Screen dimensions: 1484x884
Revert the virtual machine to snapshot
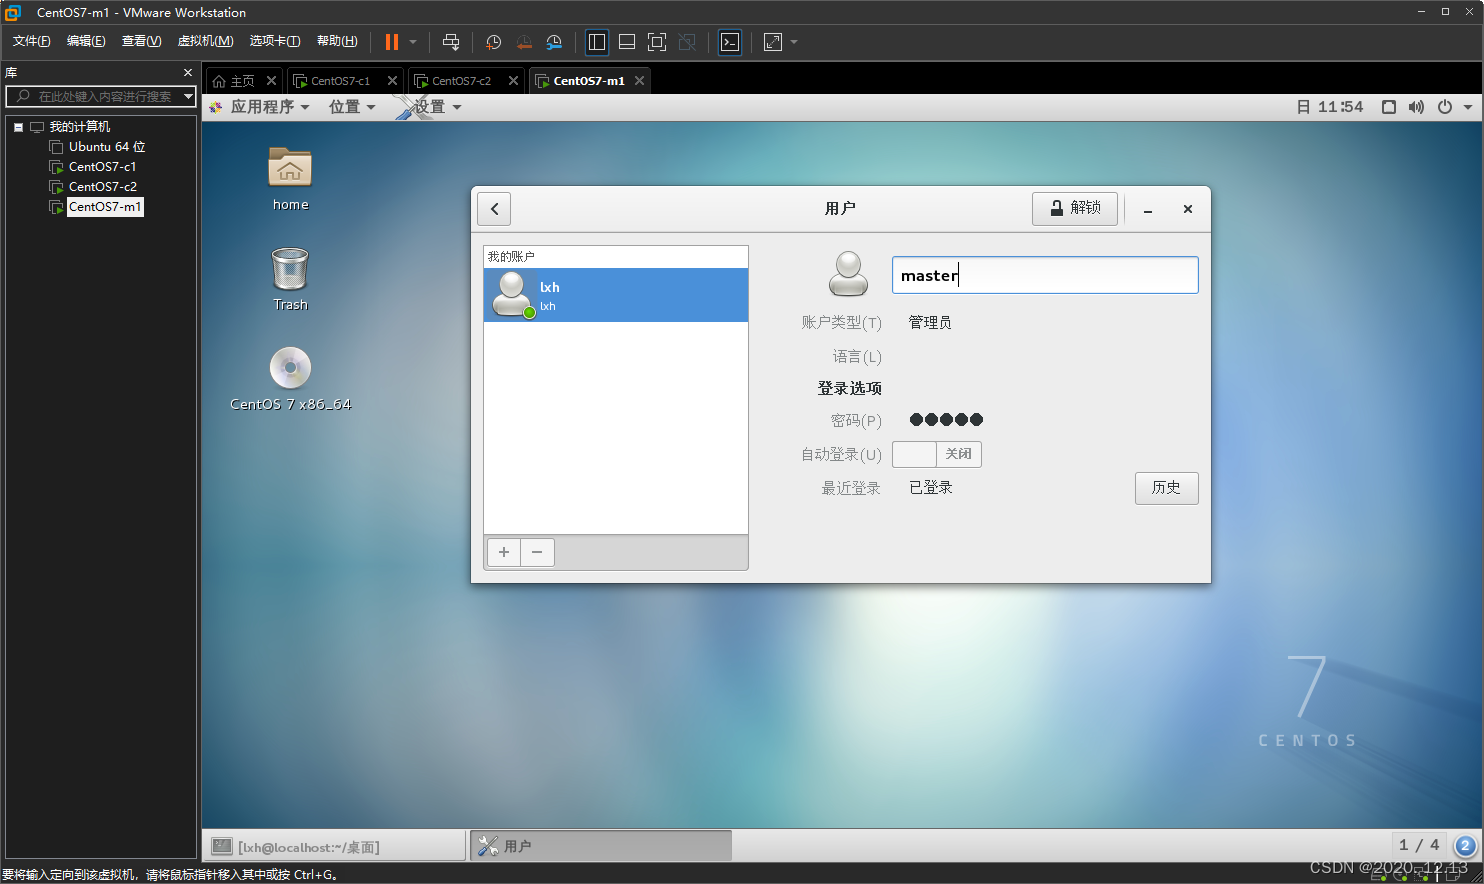(x=523, y=42)
